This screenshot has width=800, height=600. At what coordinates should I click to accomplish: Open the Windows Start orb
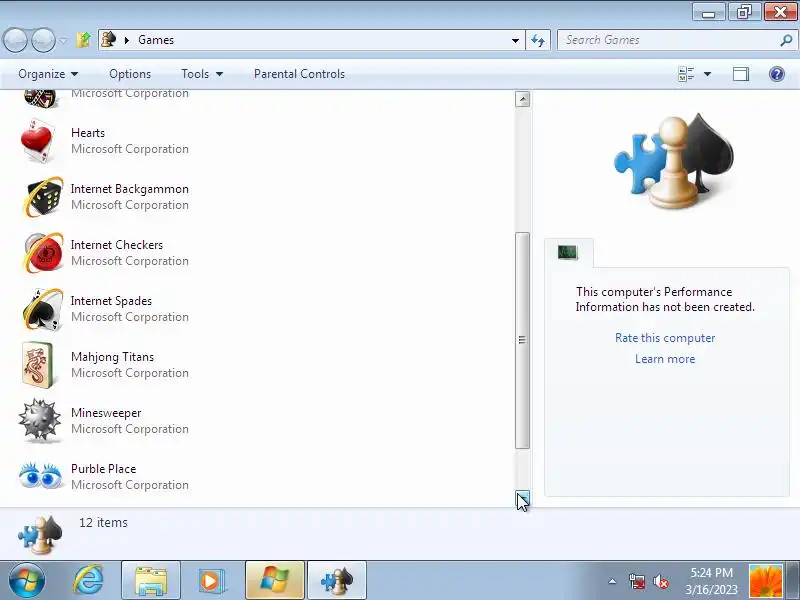click(x=27, y=580)
